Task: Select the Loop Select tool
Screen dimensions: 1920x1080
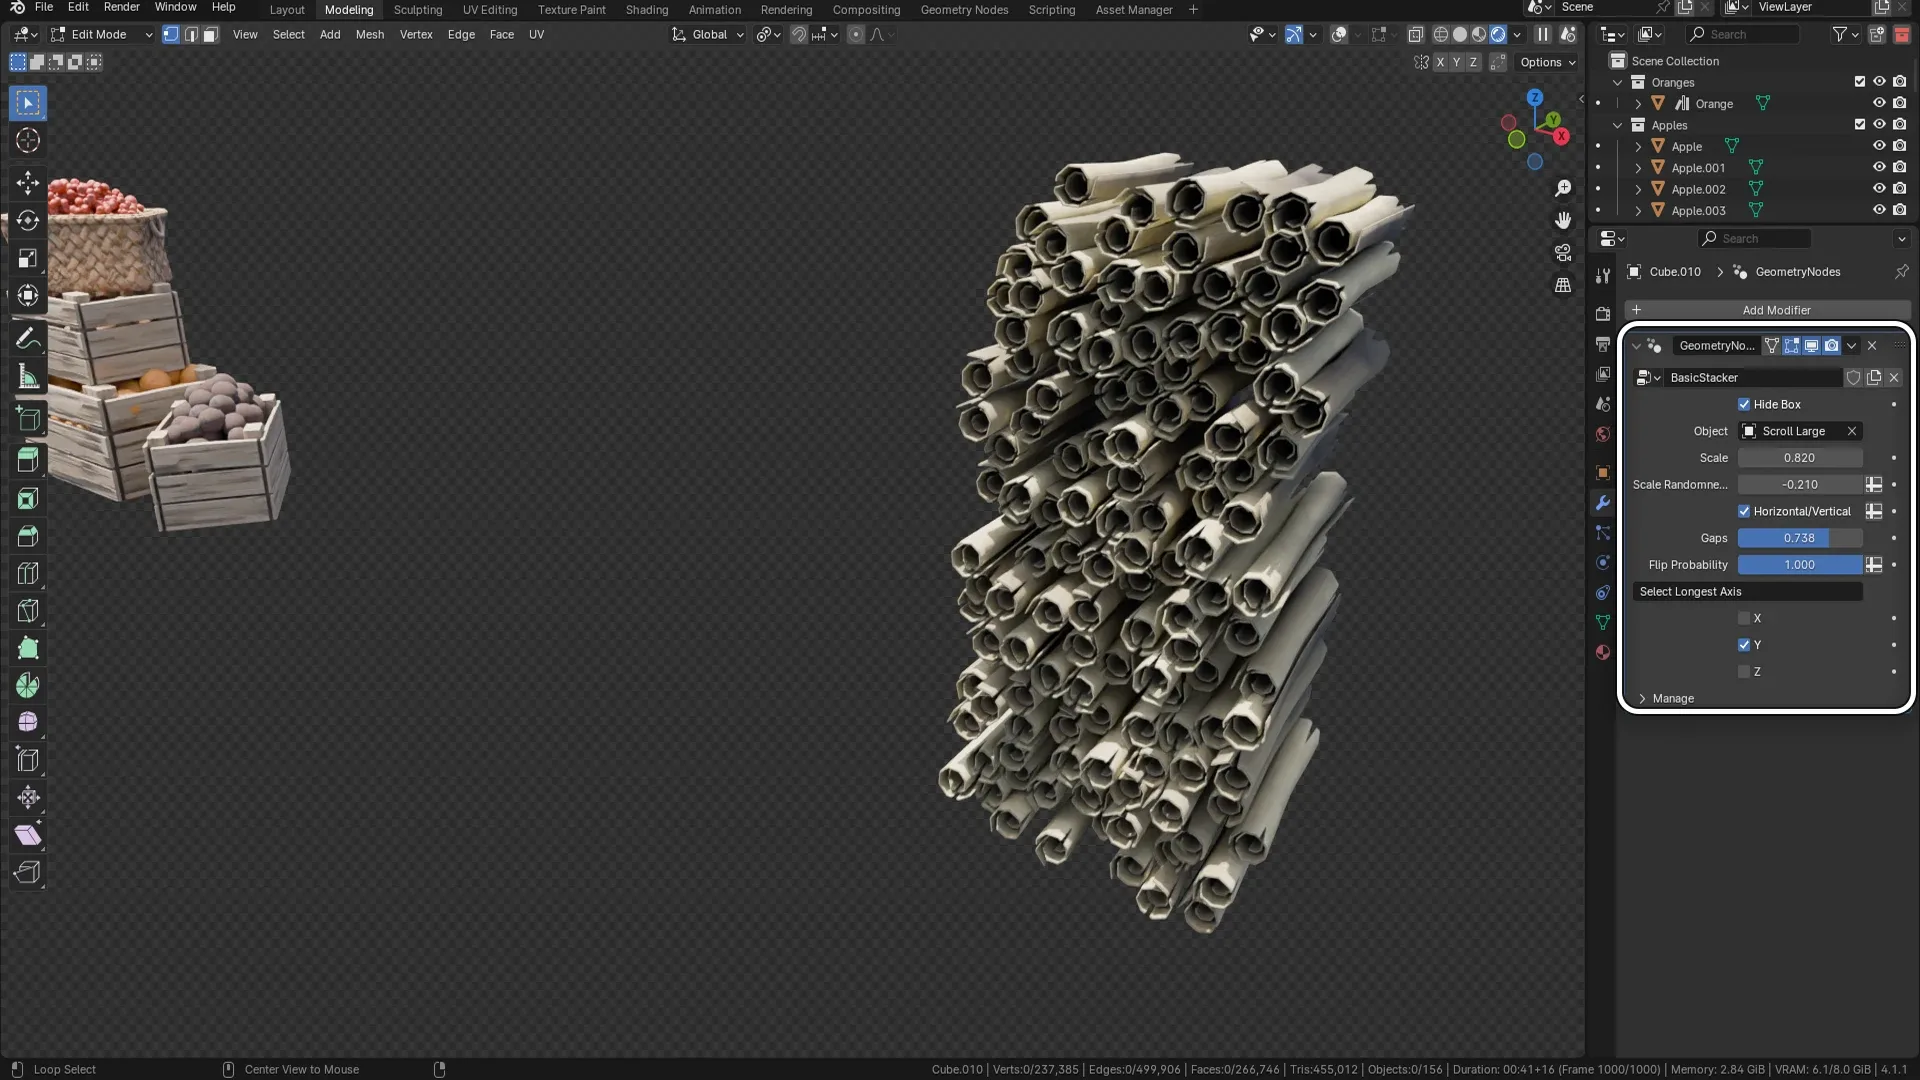Action: click(x=65, y=1068)
